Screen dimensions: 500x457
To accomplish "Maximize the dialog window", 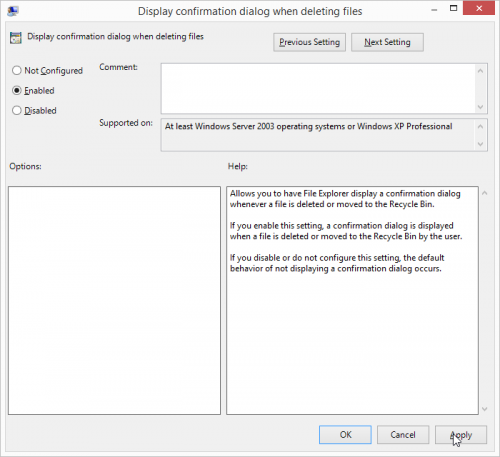I will [x=453, y=8].
